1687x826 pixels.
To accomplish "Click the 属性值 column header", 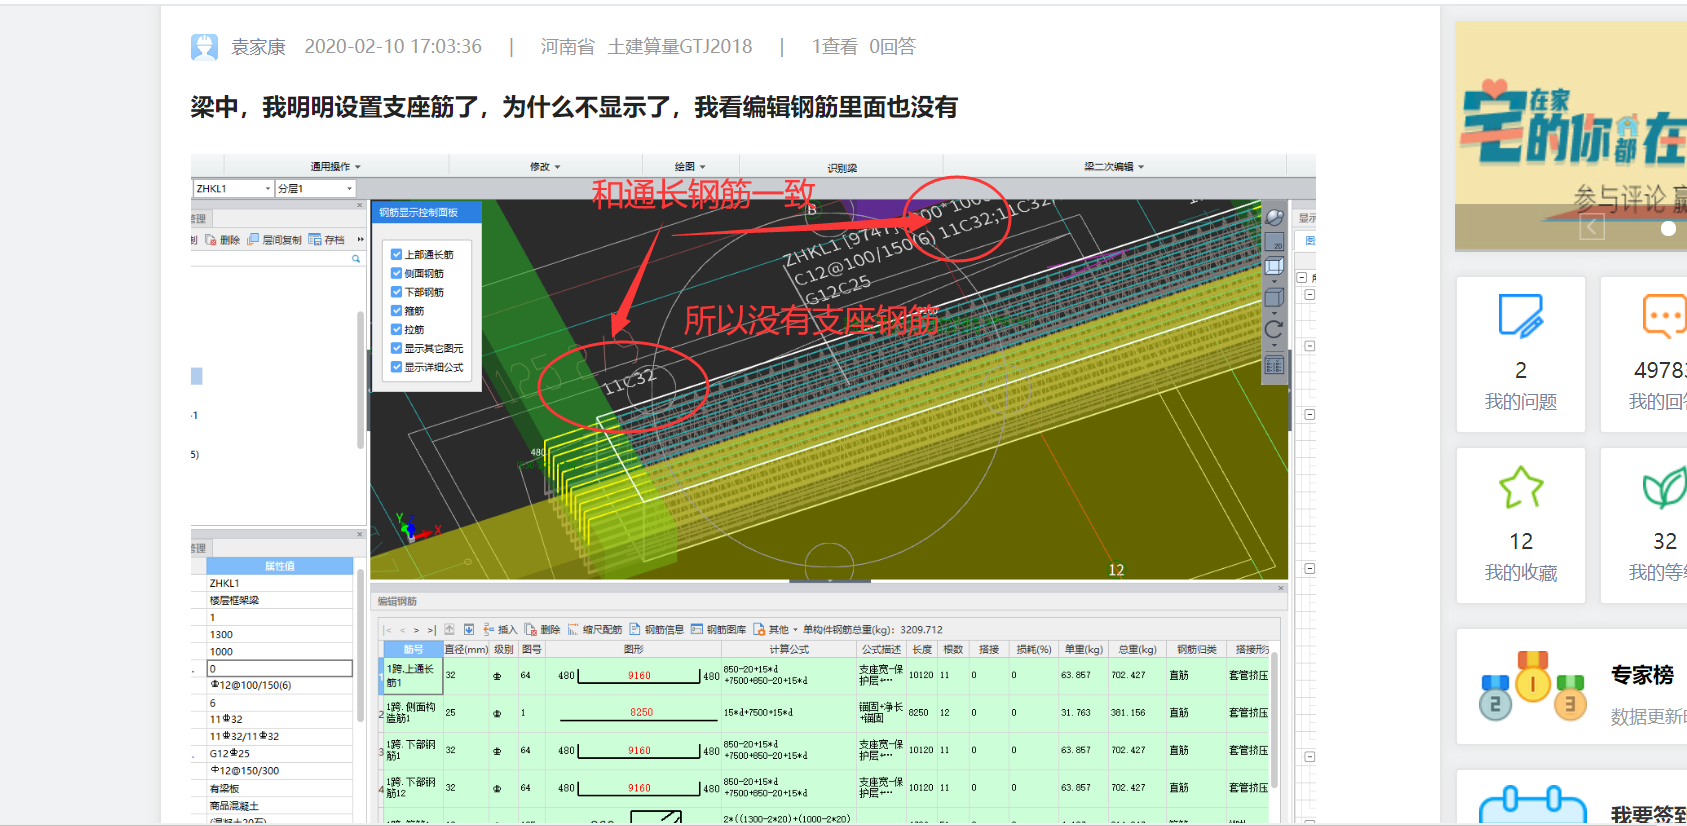I will point(279,566).
